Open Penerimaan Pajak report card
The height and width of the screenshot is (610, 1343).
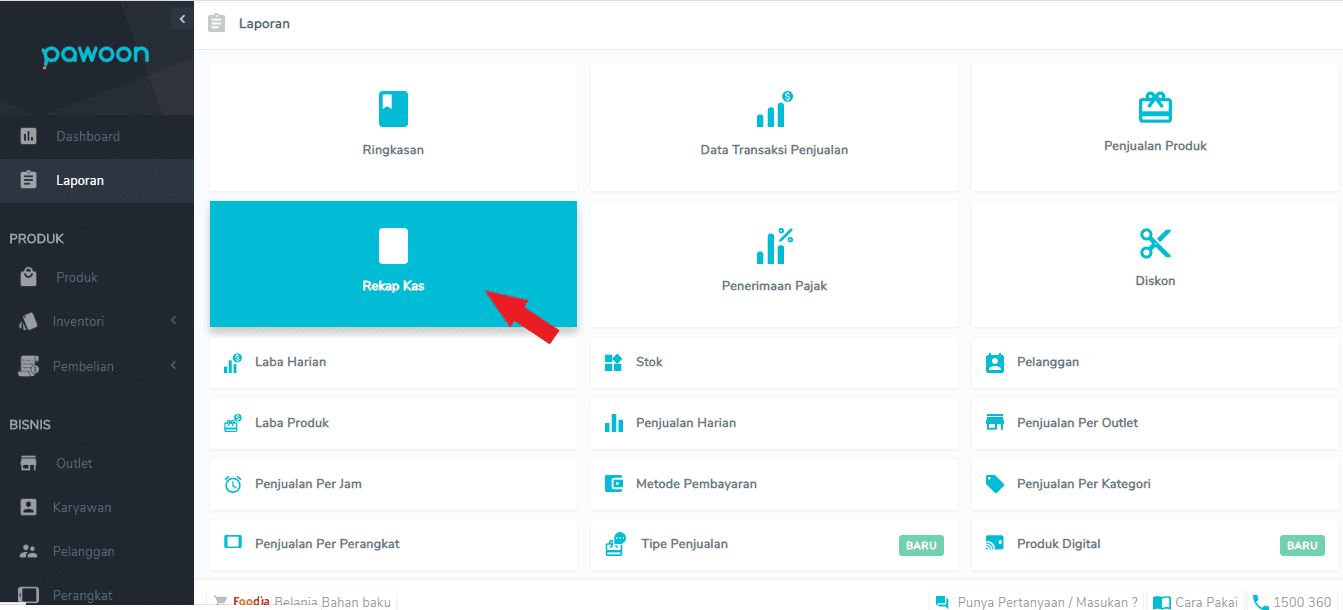coord(774,264)
